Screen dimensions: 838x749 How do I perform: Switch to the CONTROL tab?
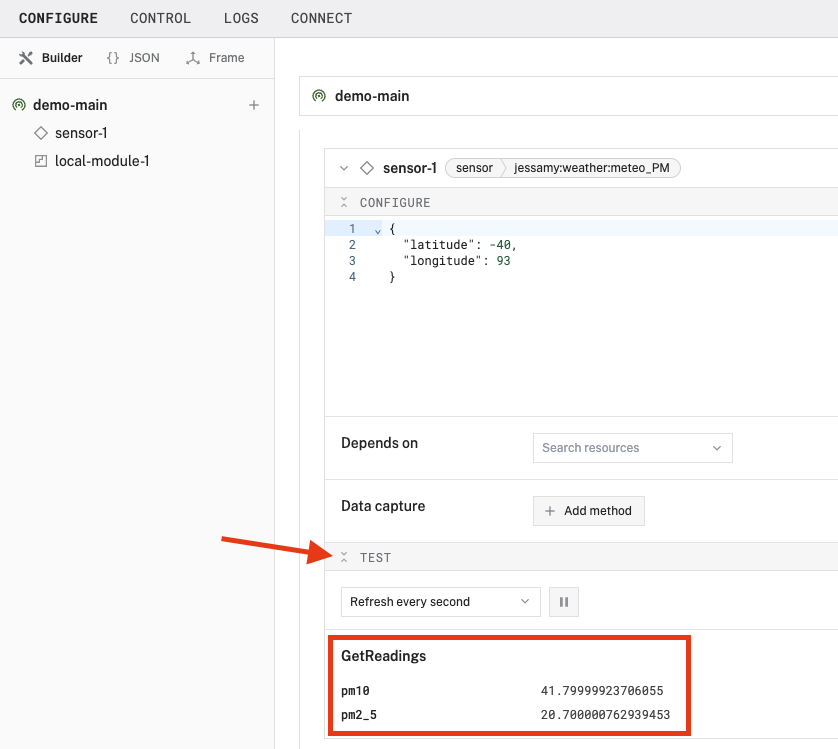160,18
